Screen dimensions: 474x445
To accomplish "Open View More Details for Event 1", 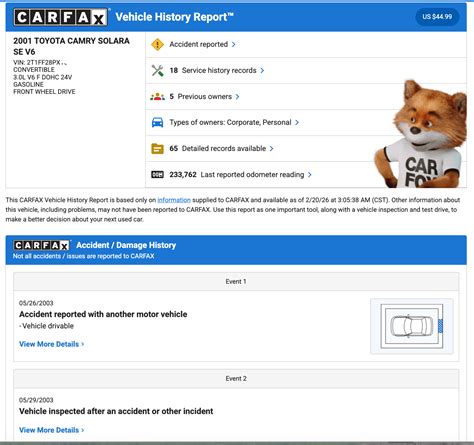I will pyautogui.click(x=52, y=344).
